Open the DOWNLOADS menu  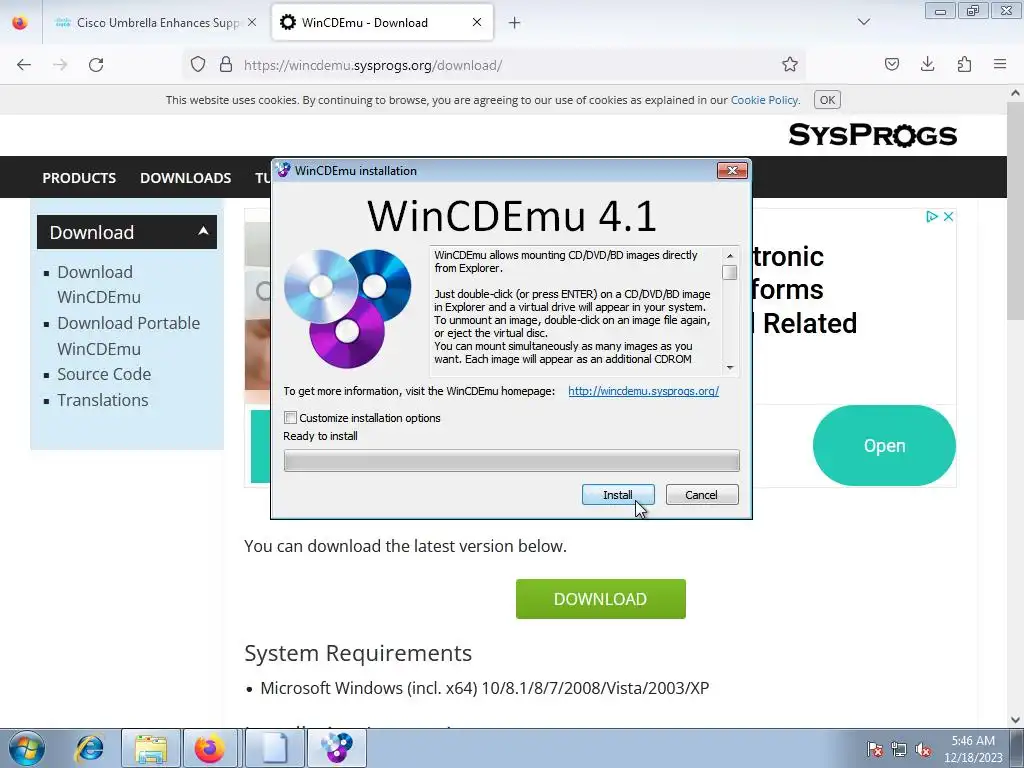(185, 178)
